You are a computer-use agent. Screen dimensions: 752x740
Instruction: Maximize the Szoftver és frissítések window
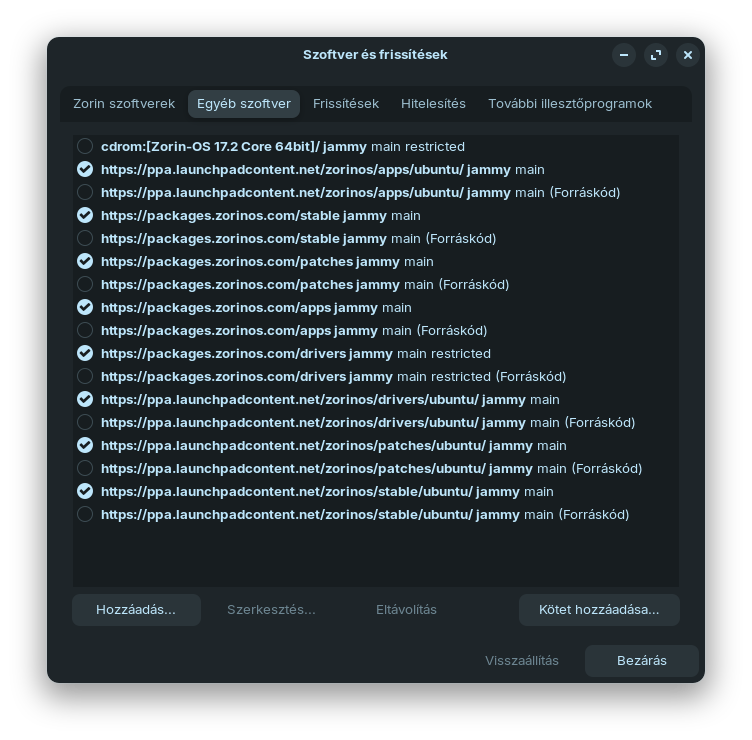(656, 55)
